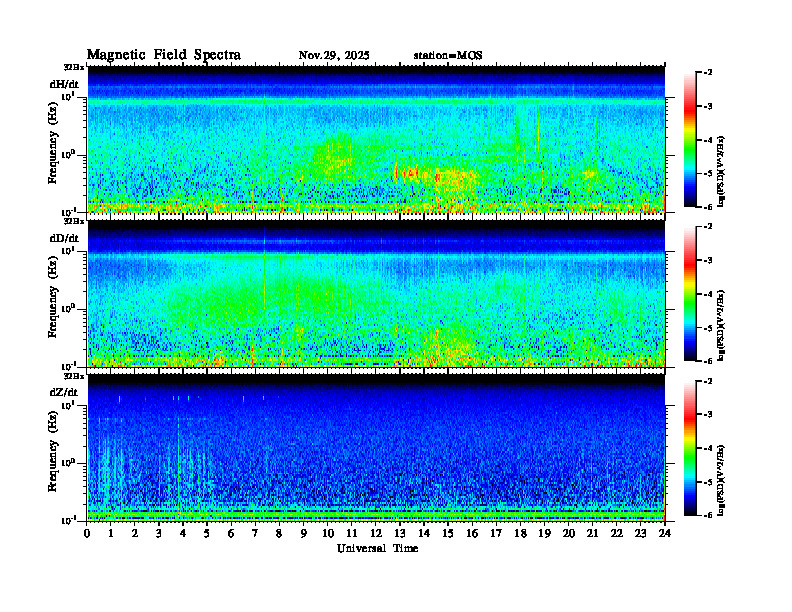This screenshot has width=792, height=612.
Task: Click hour tick "14" on the time axis
Action: tap(424, 534)
